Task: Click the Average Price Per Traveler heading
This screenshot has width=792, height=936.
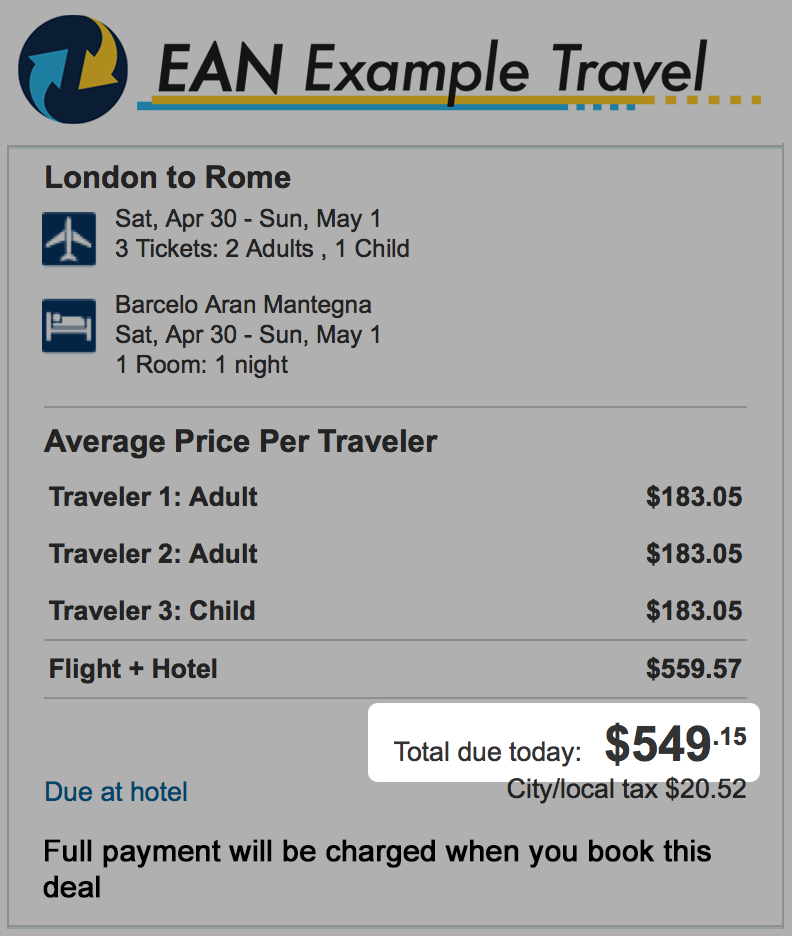Action: (x=241, y=442)
